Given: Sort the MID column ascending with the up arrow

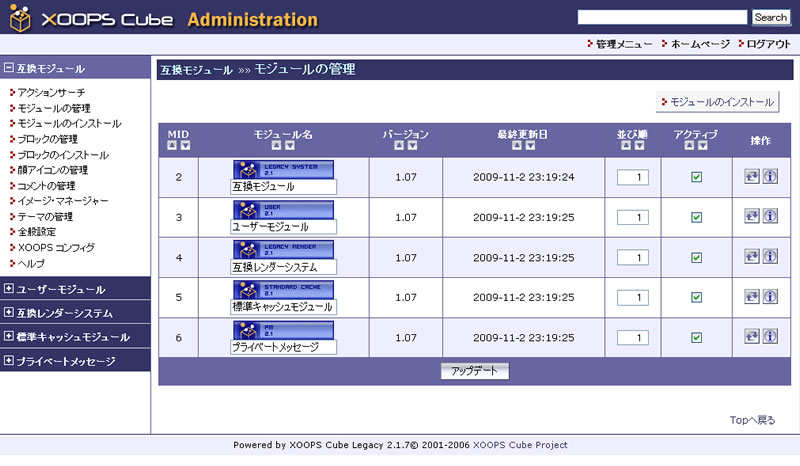Looking at the screenshot, I should (172, 146).
